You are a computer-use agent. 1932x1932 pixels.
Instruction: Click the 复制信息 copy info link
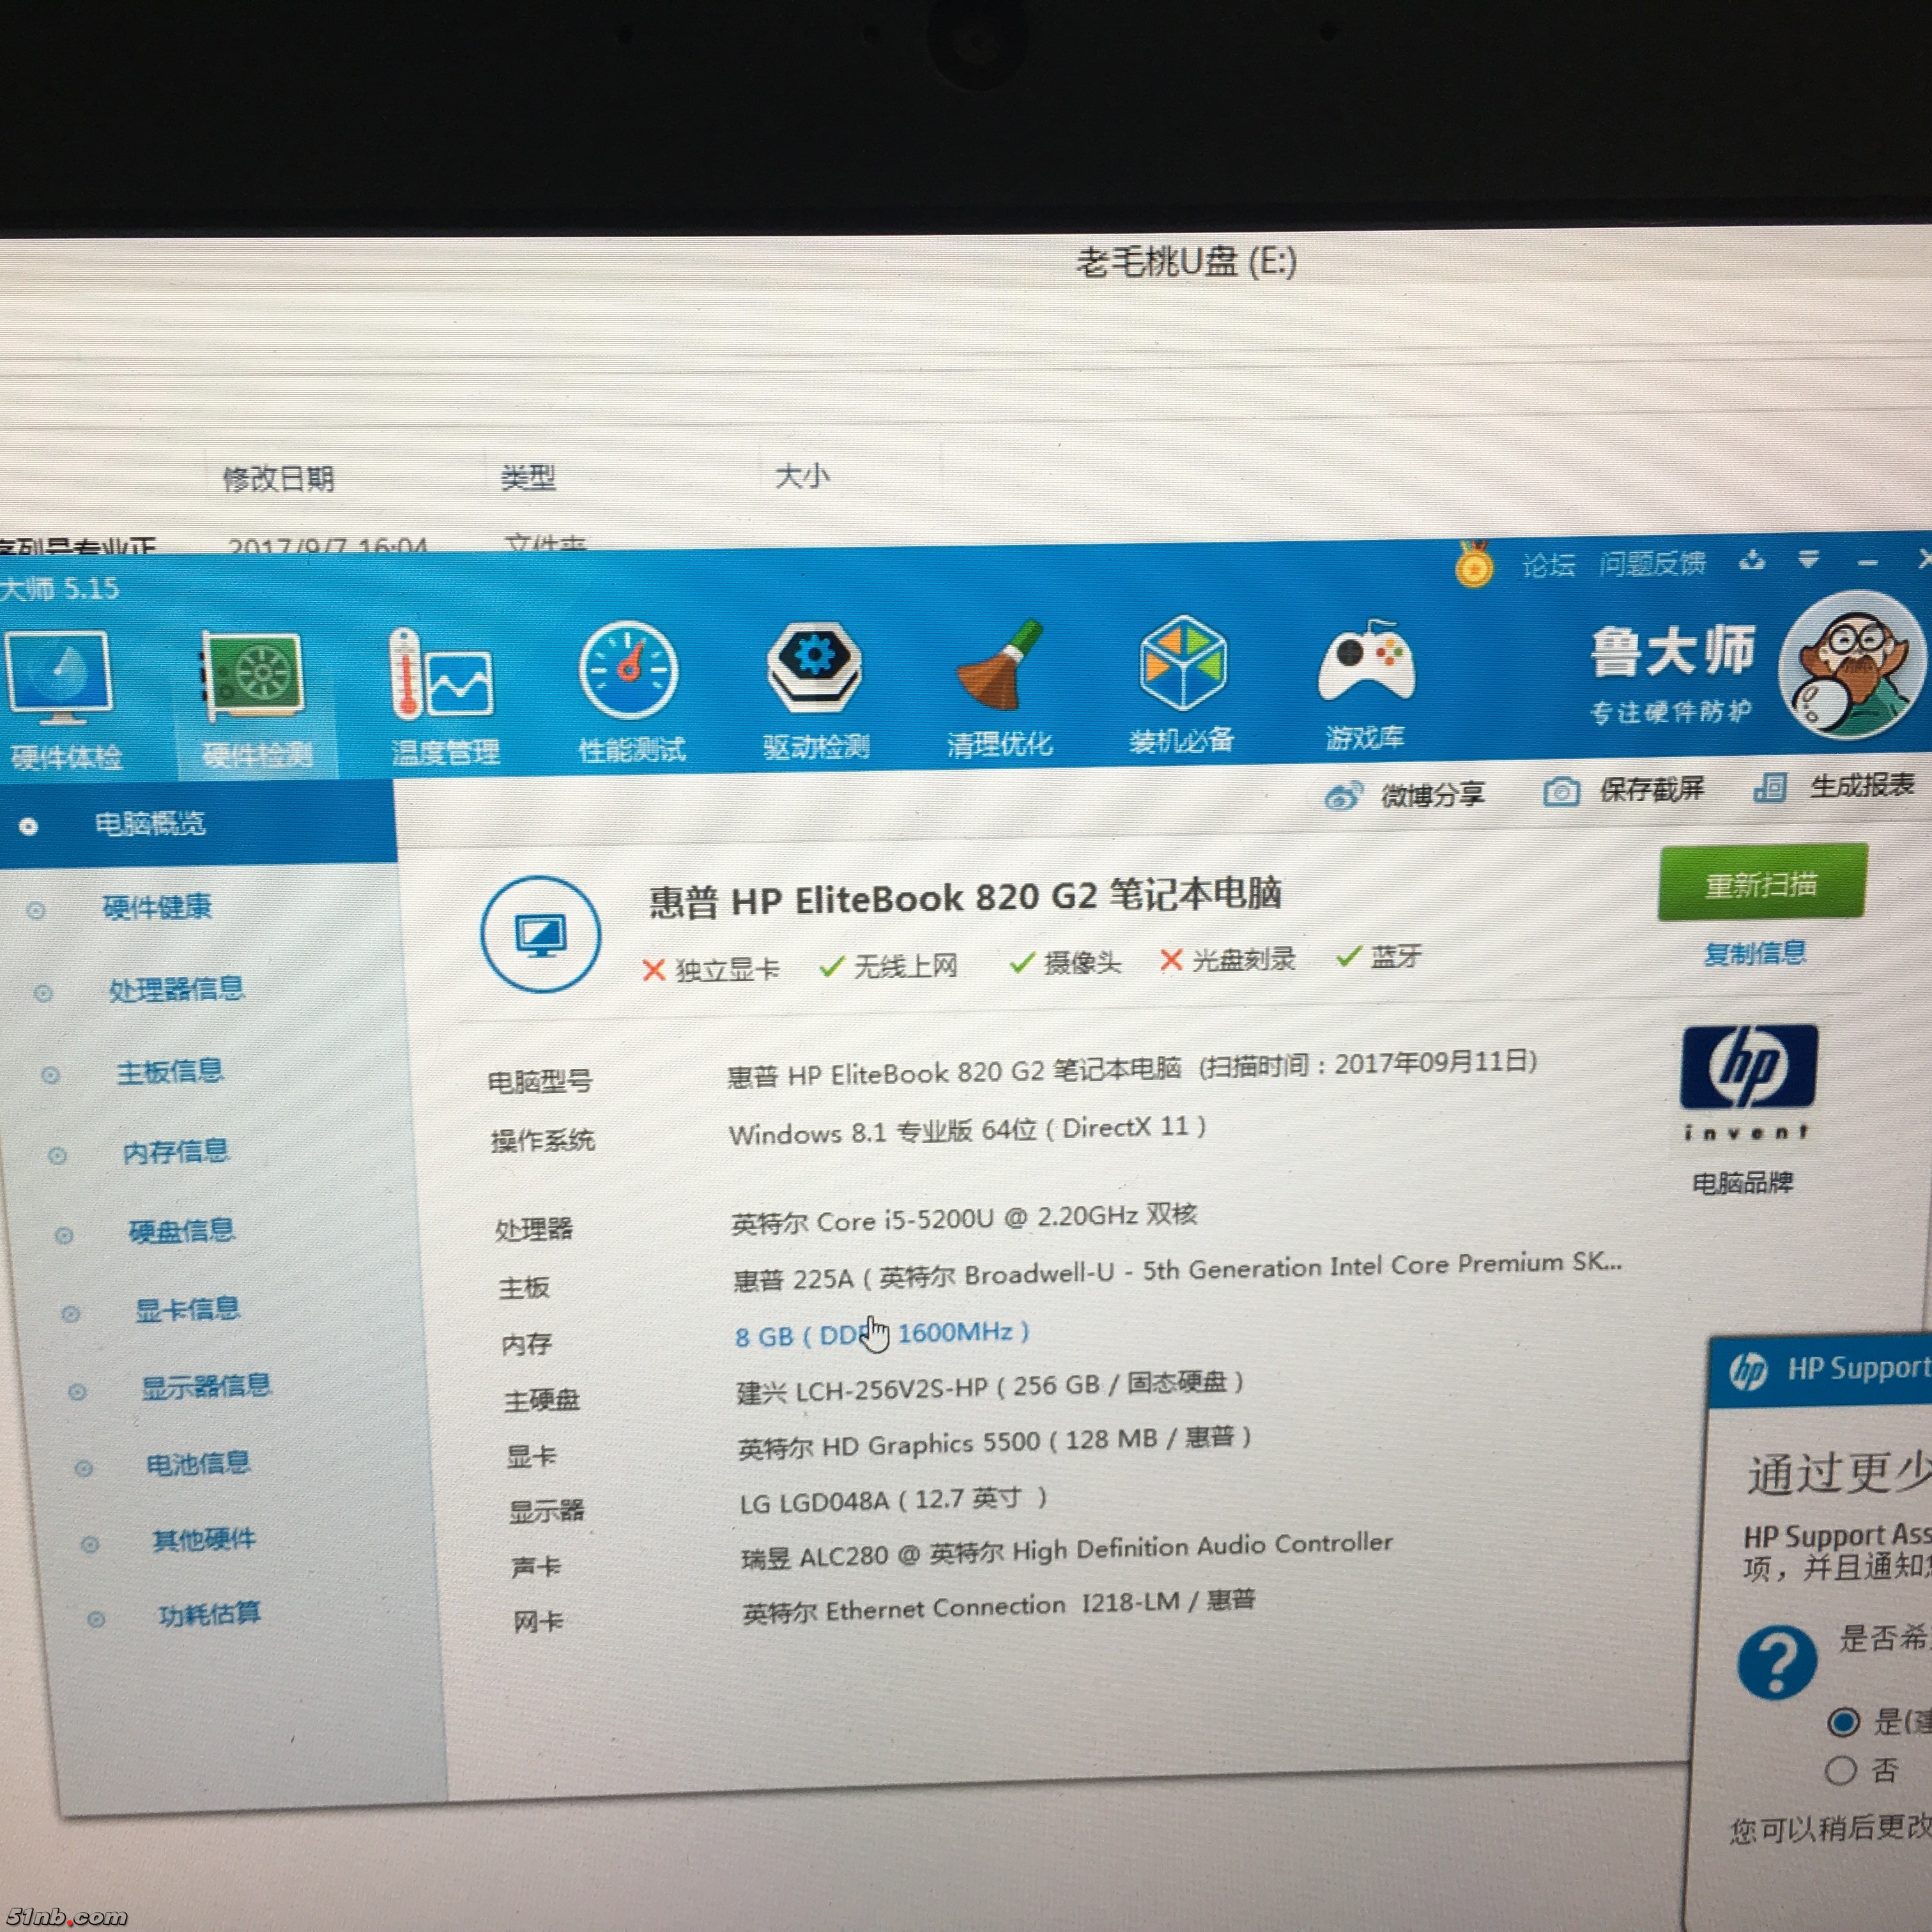click(1755, 953)
